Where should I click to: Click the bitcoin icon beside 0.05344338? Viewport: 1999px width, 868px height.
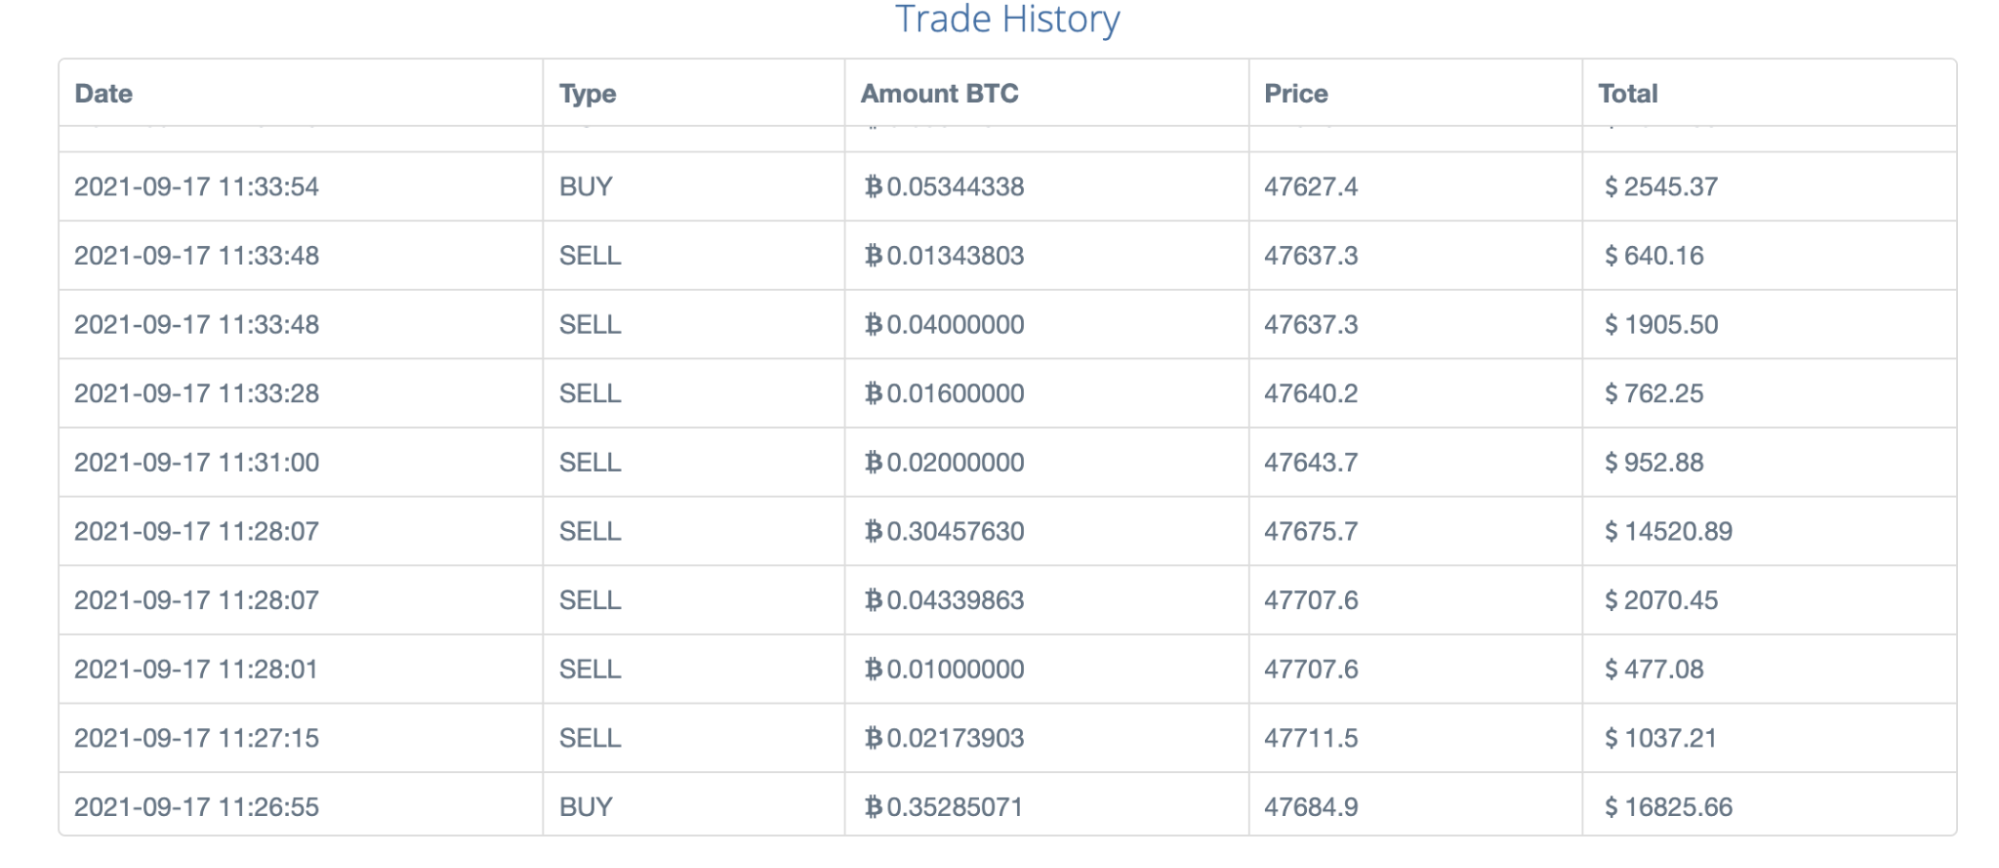(873, 187)
